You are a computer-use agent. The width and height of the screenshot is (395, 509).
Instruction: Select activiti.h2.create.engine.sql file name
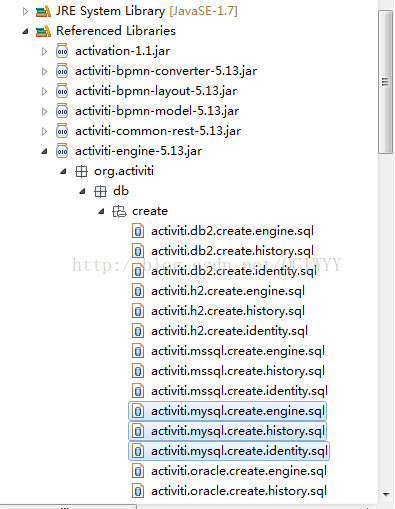228,291
